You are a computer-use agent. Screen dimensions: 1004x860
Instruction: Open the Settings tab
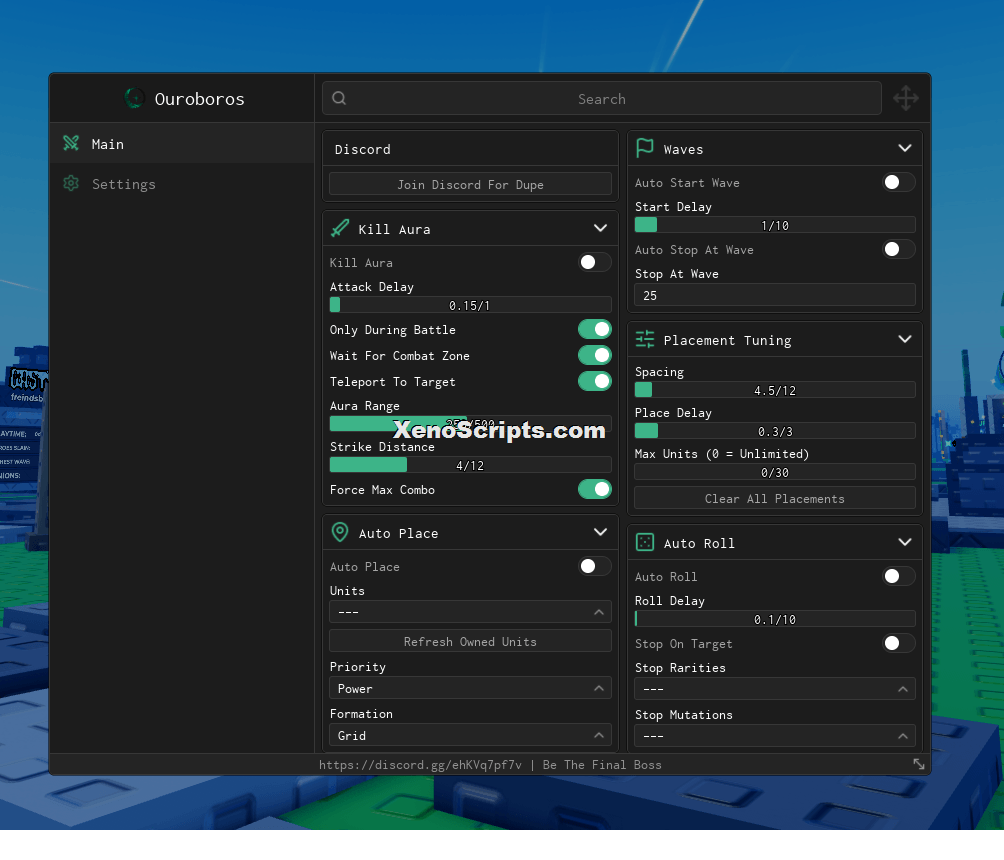pos(182,184)
